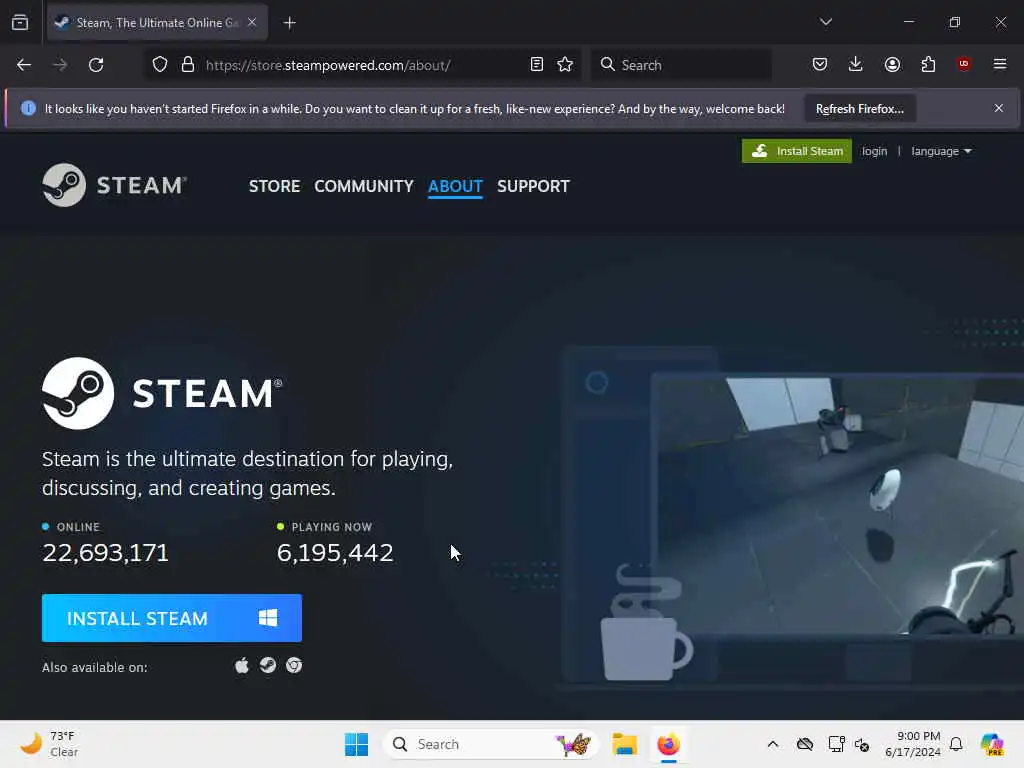Select the ABOUT menu item
The width and height of the screenshot is (1024, 768).
pos(455,186)
